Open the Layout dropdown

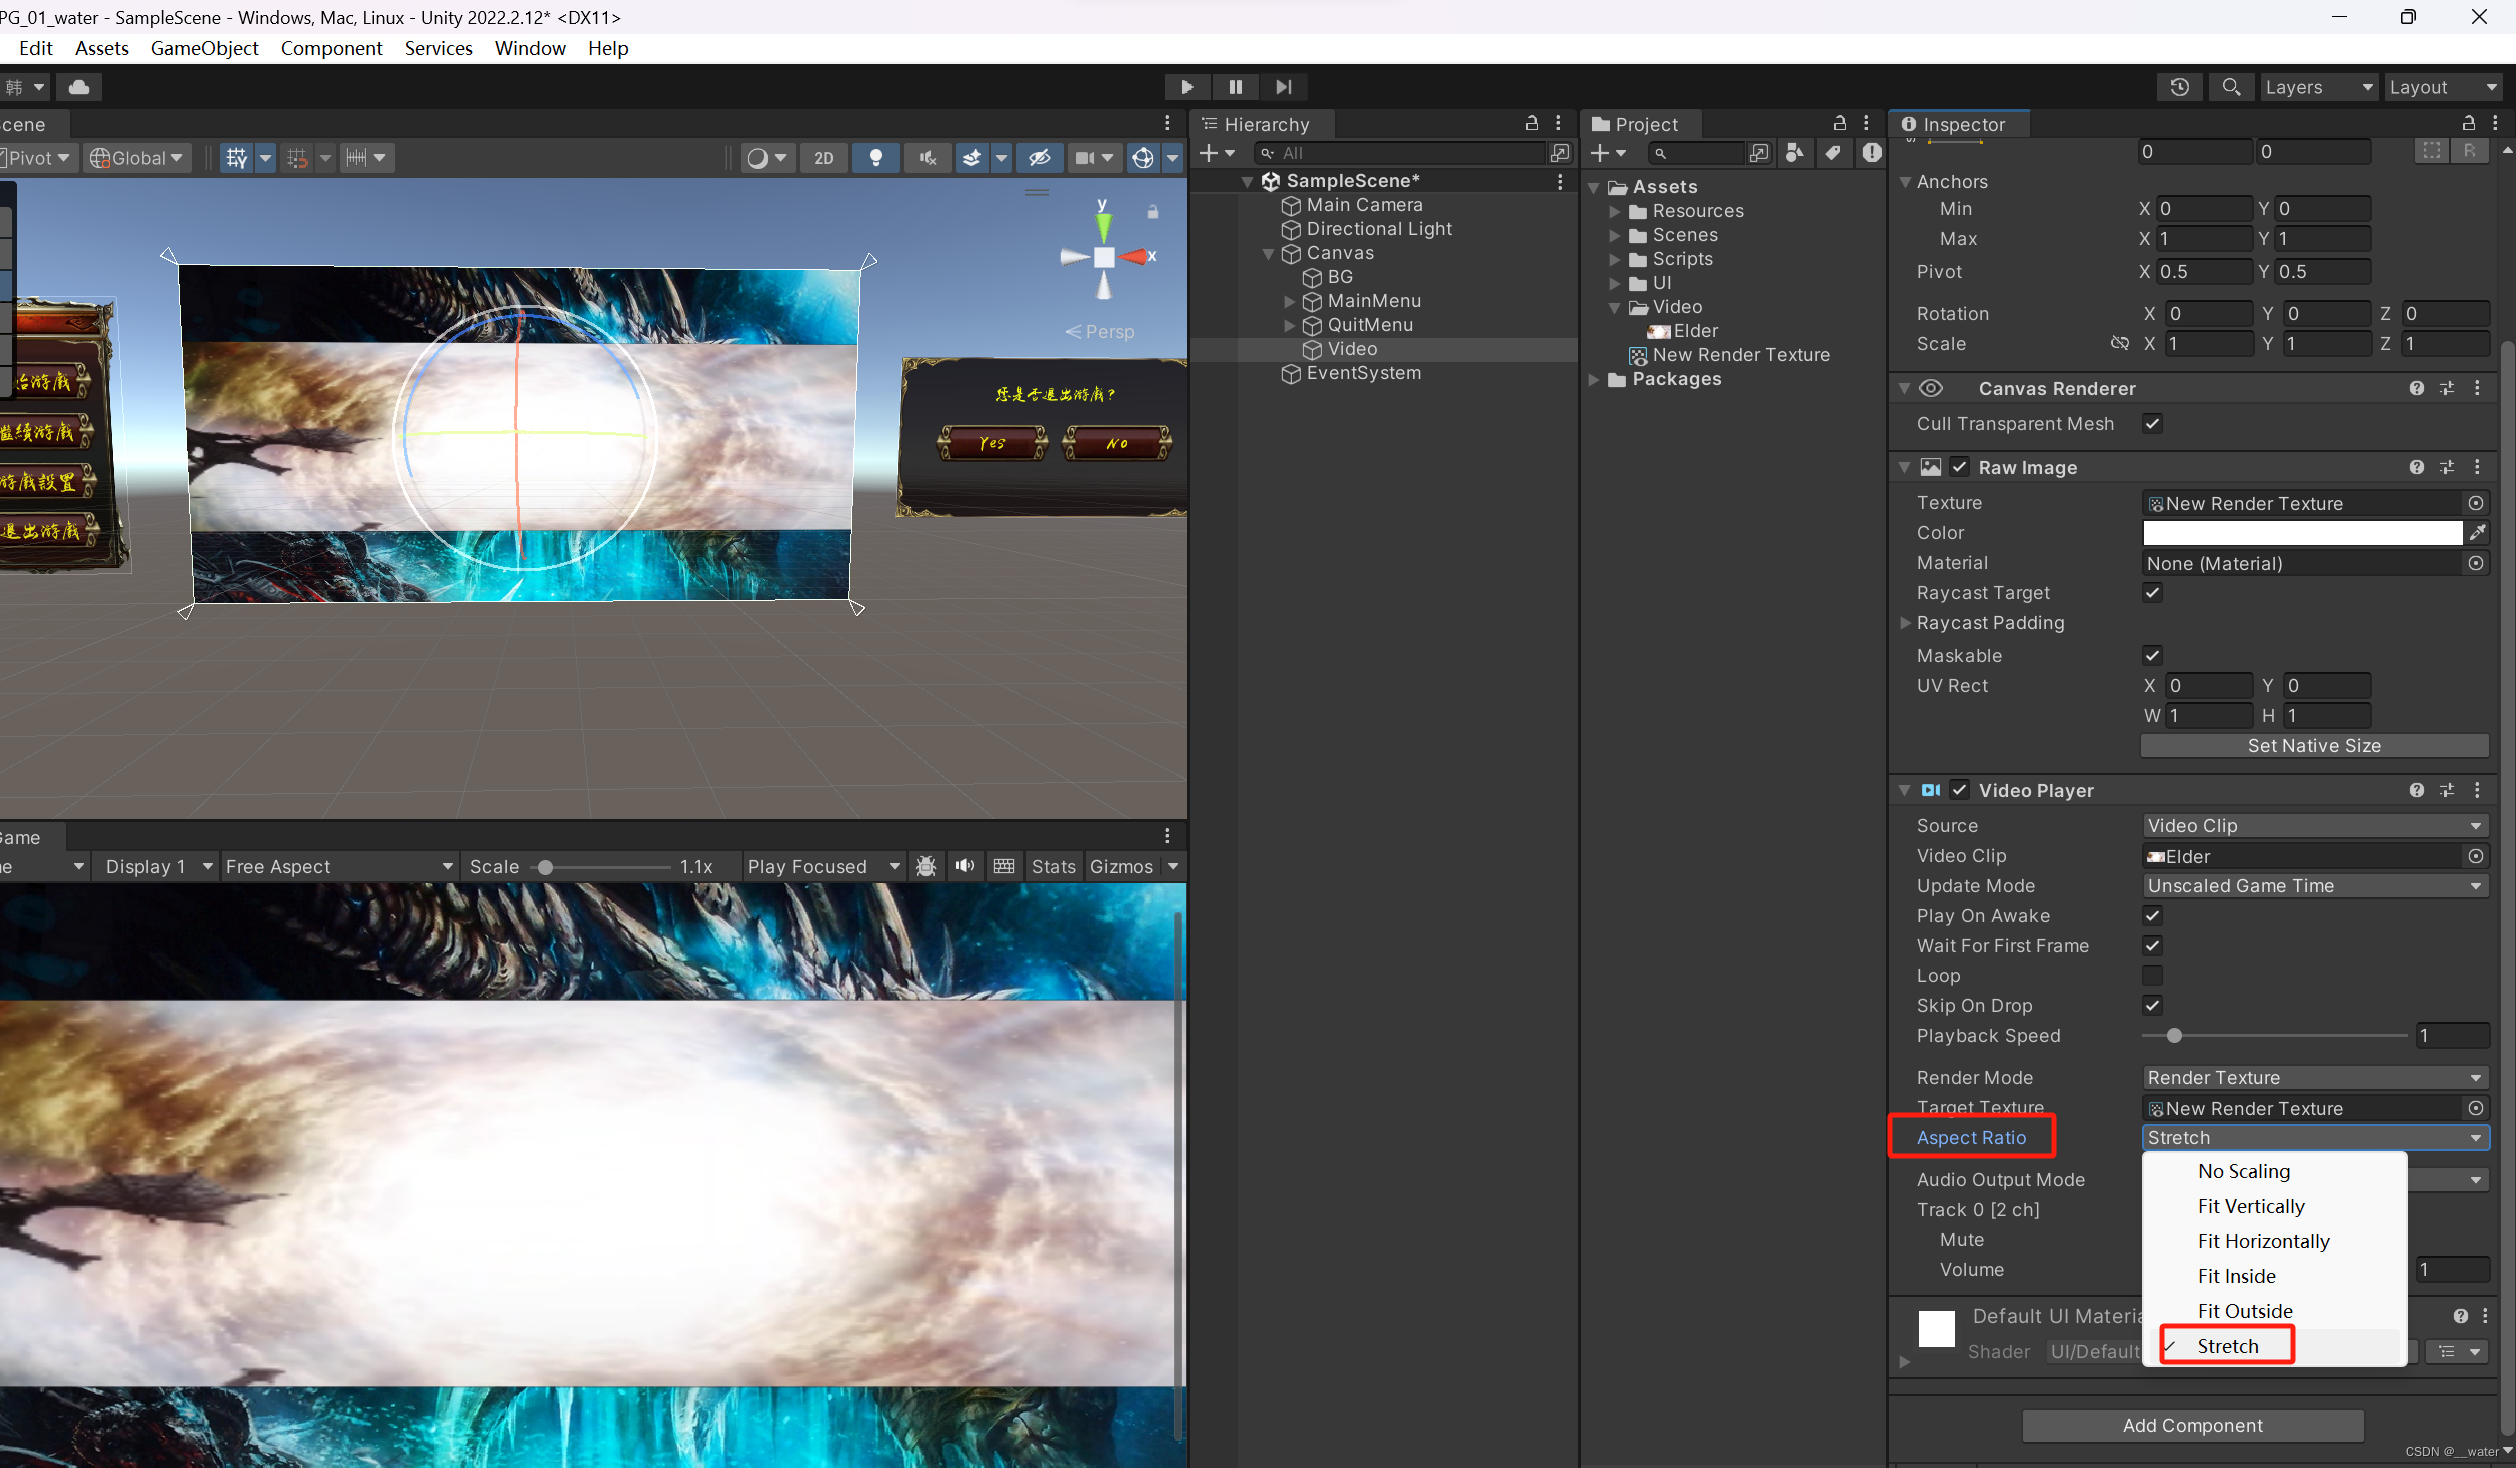[x=2443, y=87]
